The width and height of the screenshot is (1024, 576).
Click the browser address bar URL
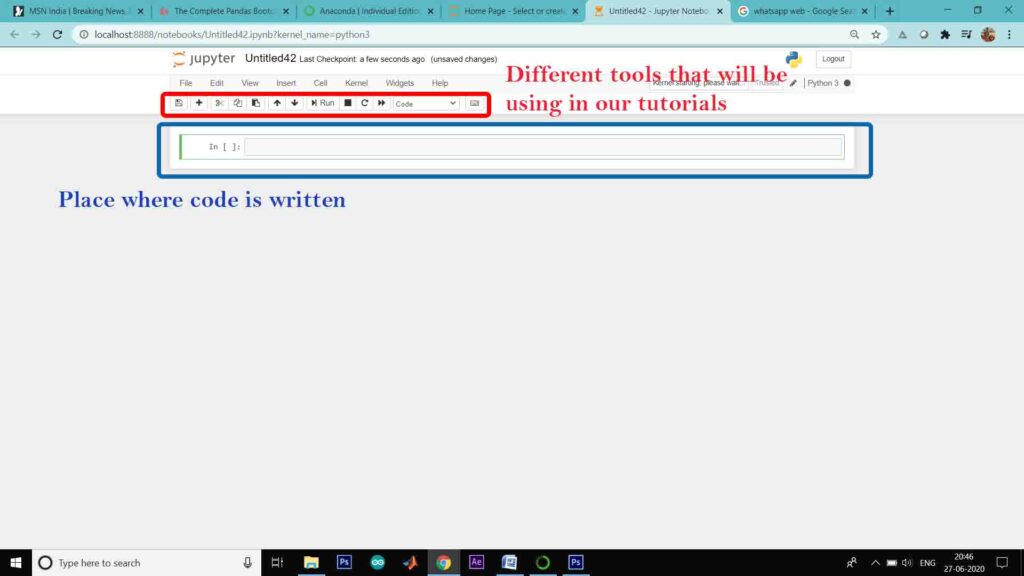(x=232, y=35)
